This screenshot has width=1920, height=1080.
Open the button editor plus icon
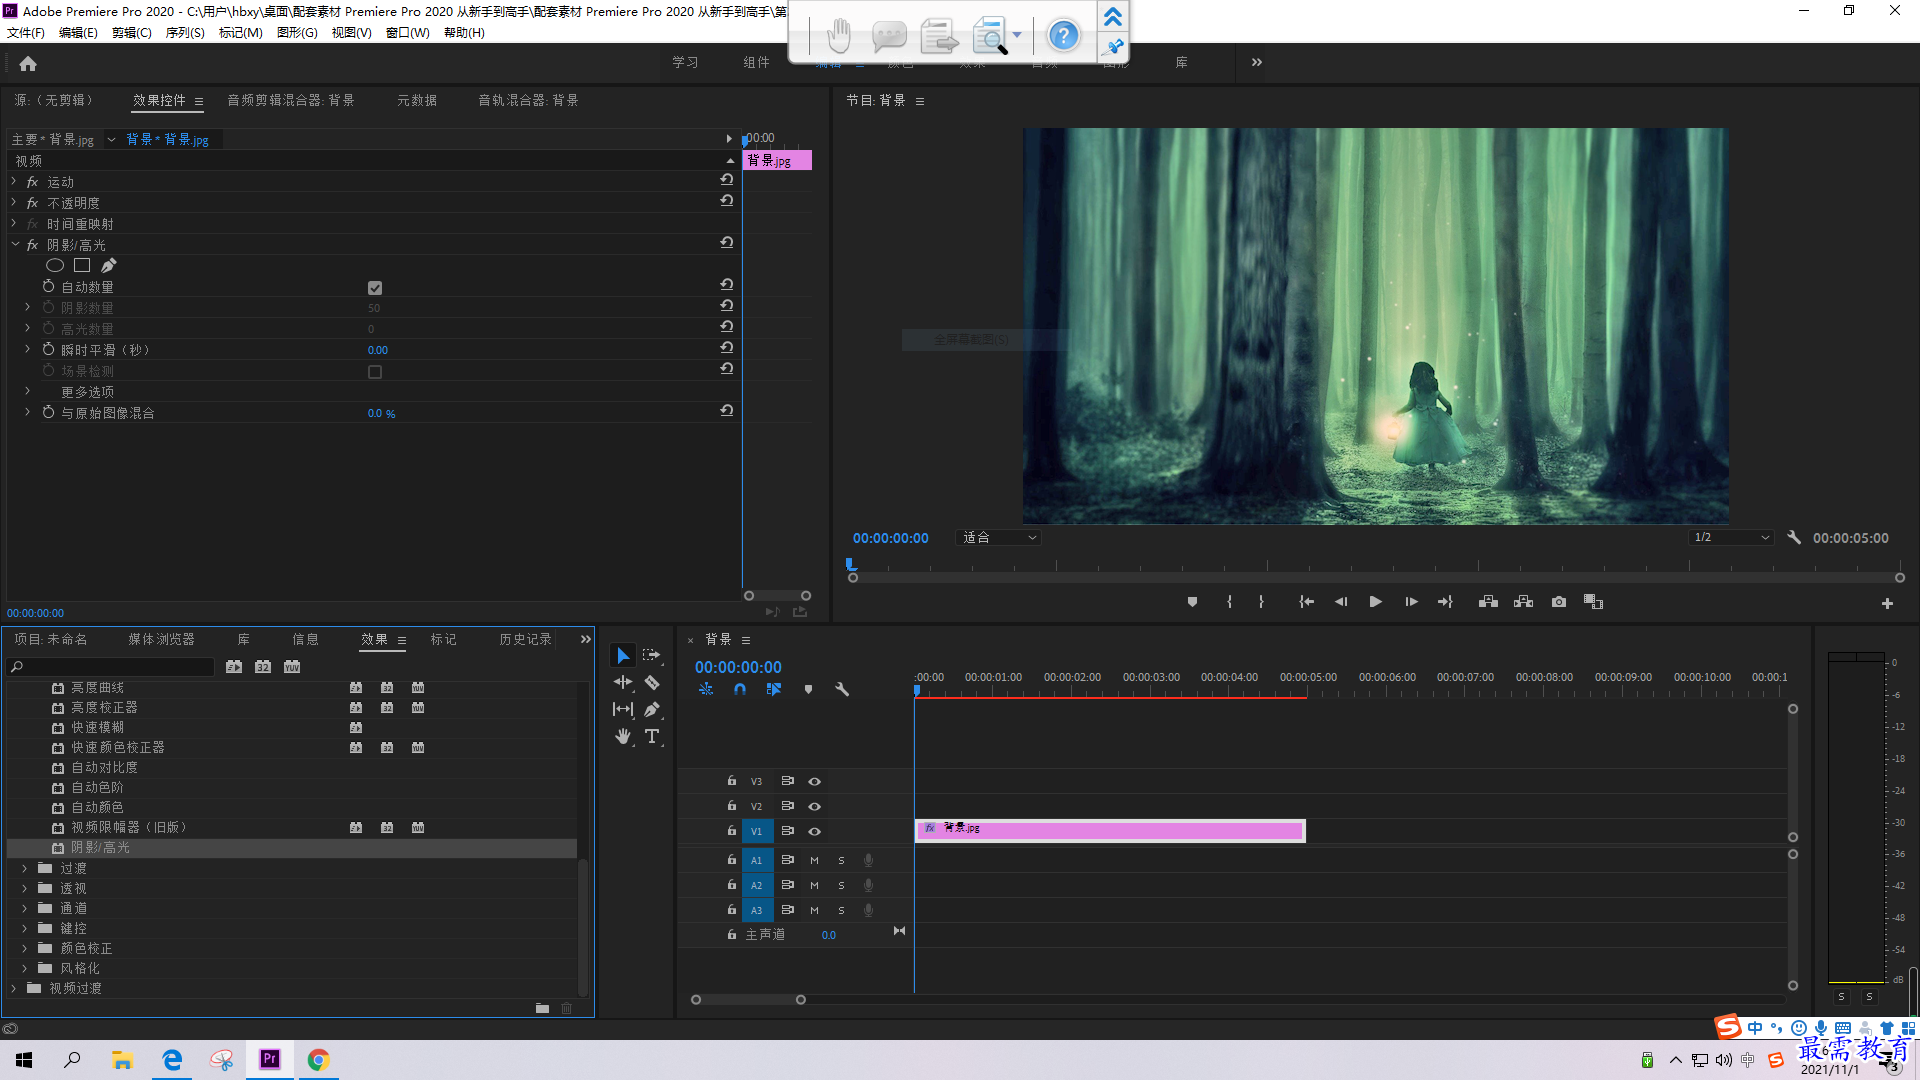pyautogui.click(x=1887, y=603)
